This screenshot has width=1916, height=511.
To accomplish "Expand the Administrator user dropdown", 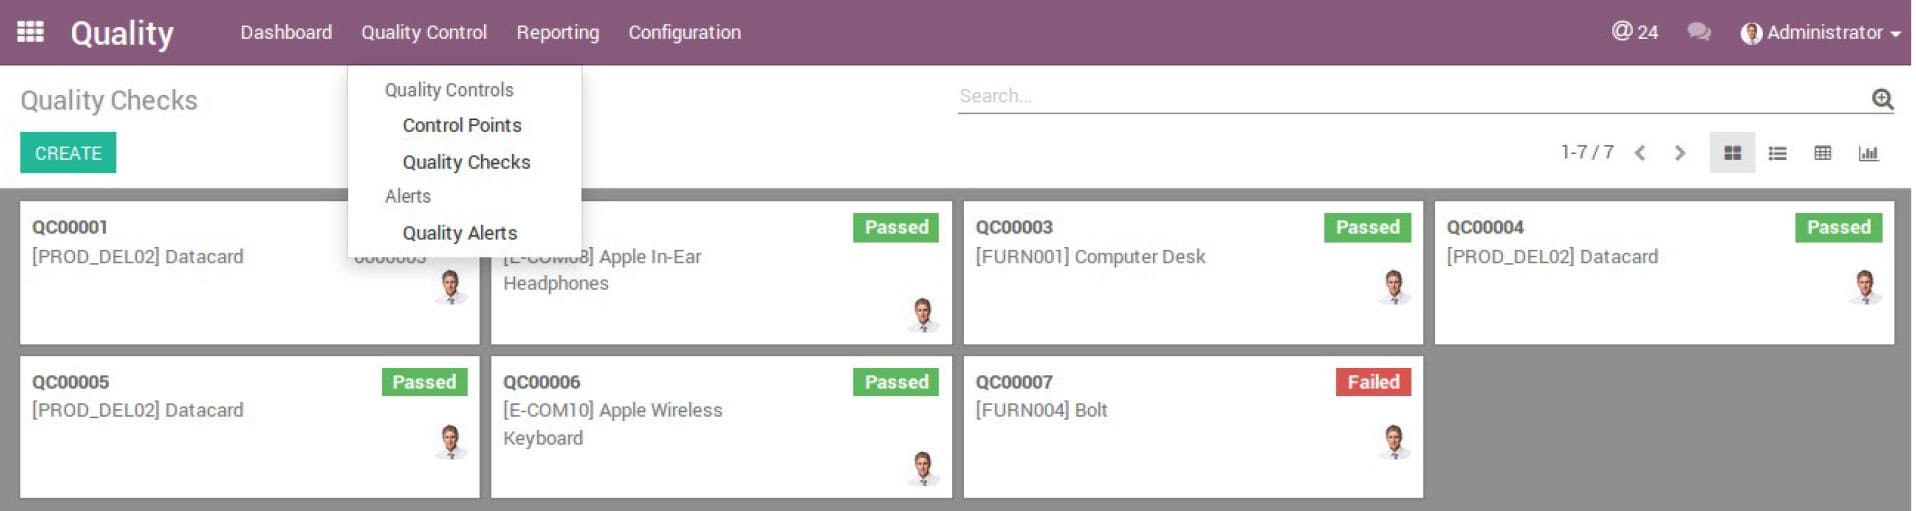I will pos(1820,32).
